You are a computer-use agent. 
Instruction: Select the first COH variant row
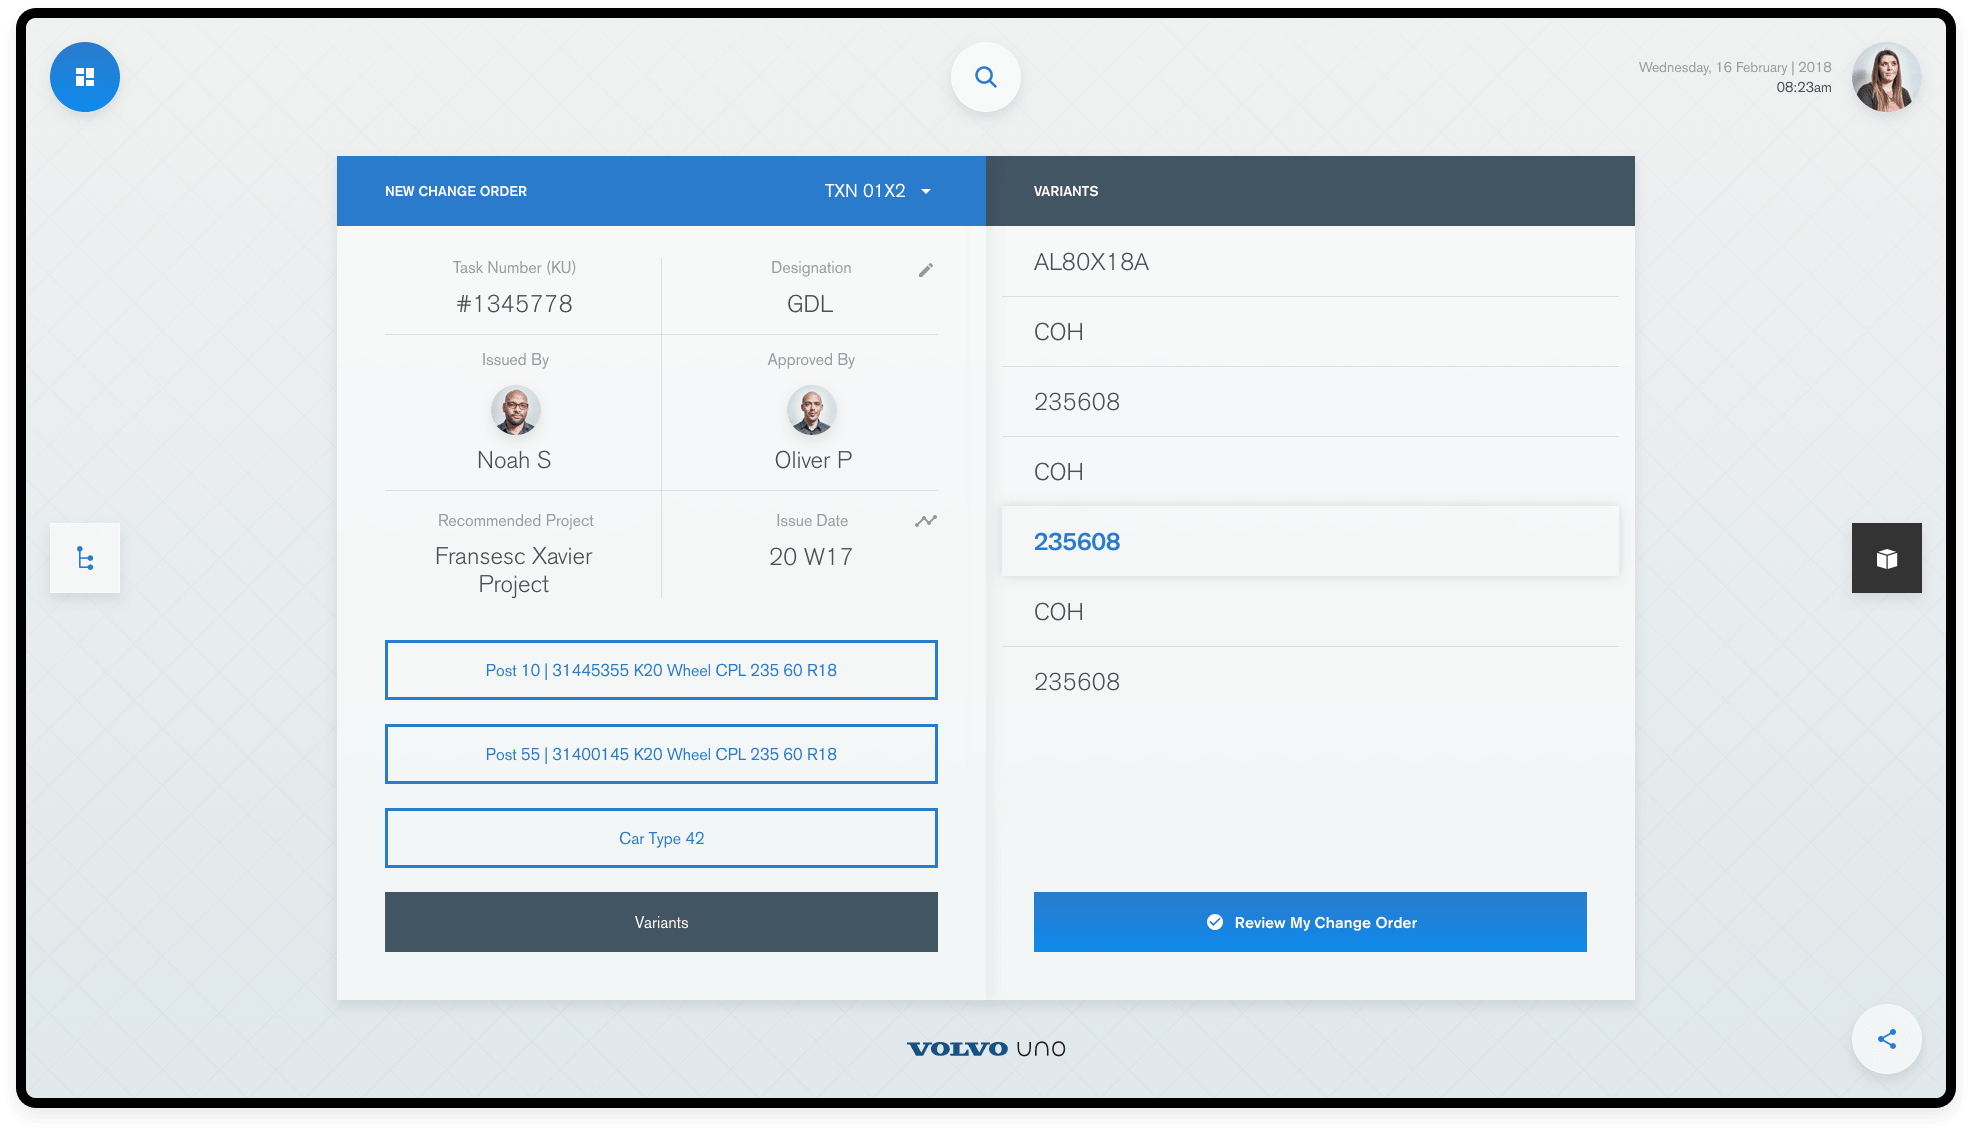(1310, 332)
